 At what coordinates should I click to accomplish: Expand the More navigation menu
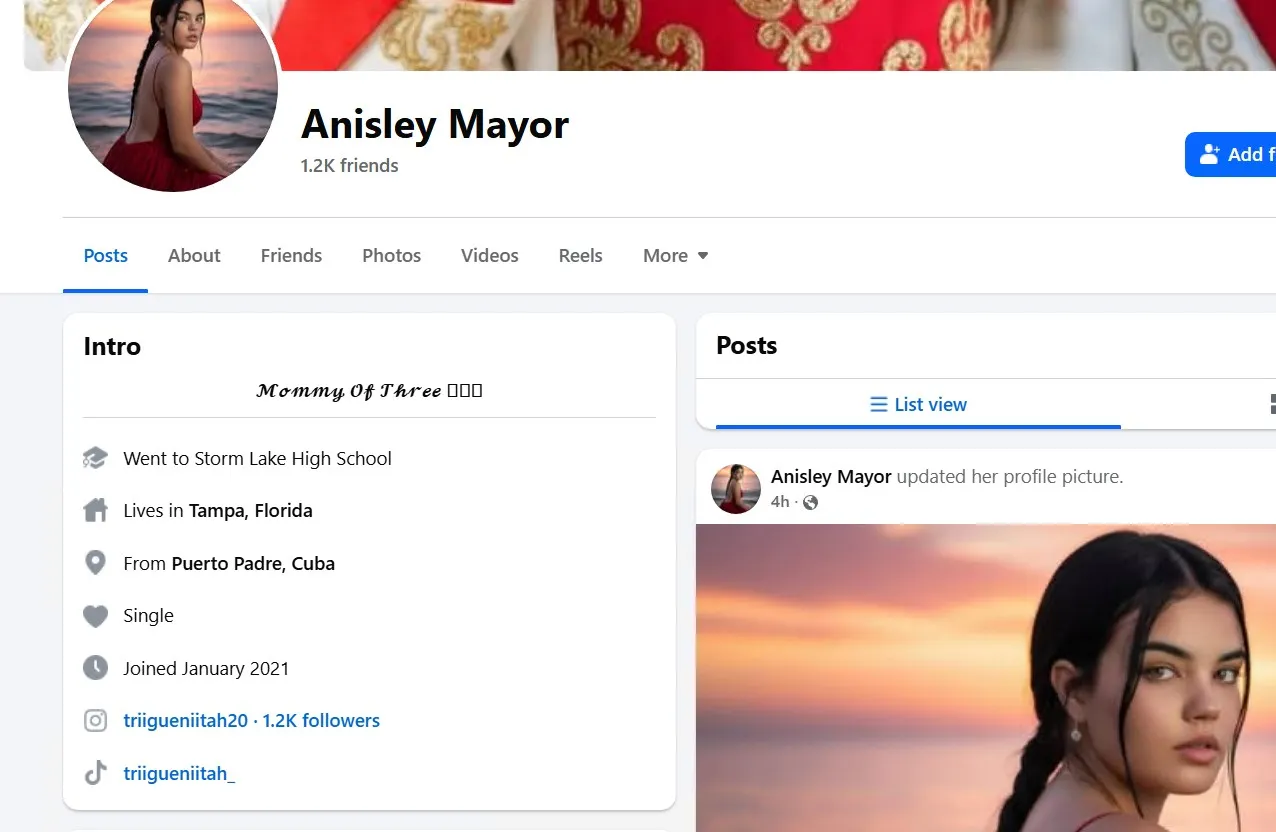[675, 255]
